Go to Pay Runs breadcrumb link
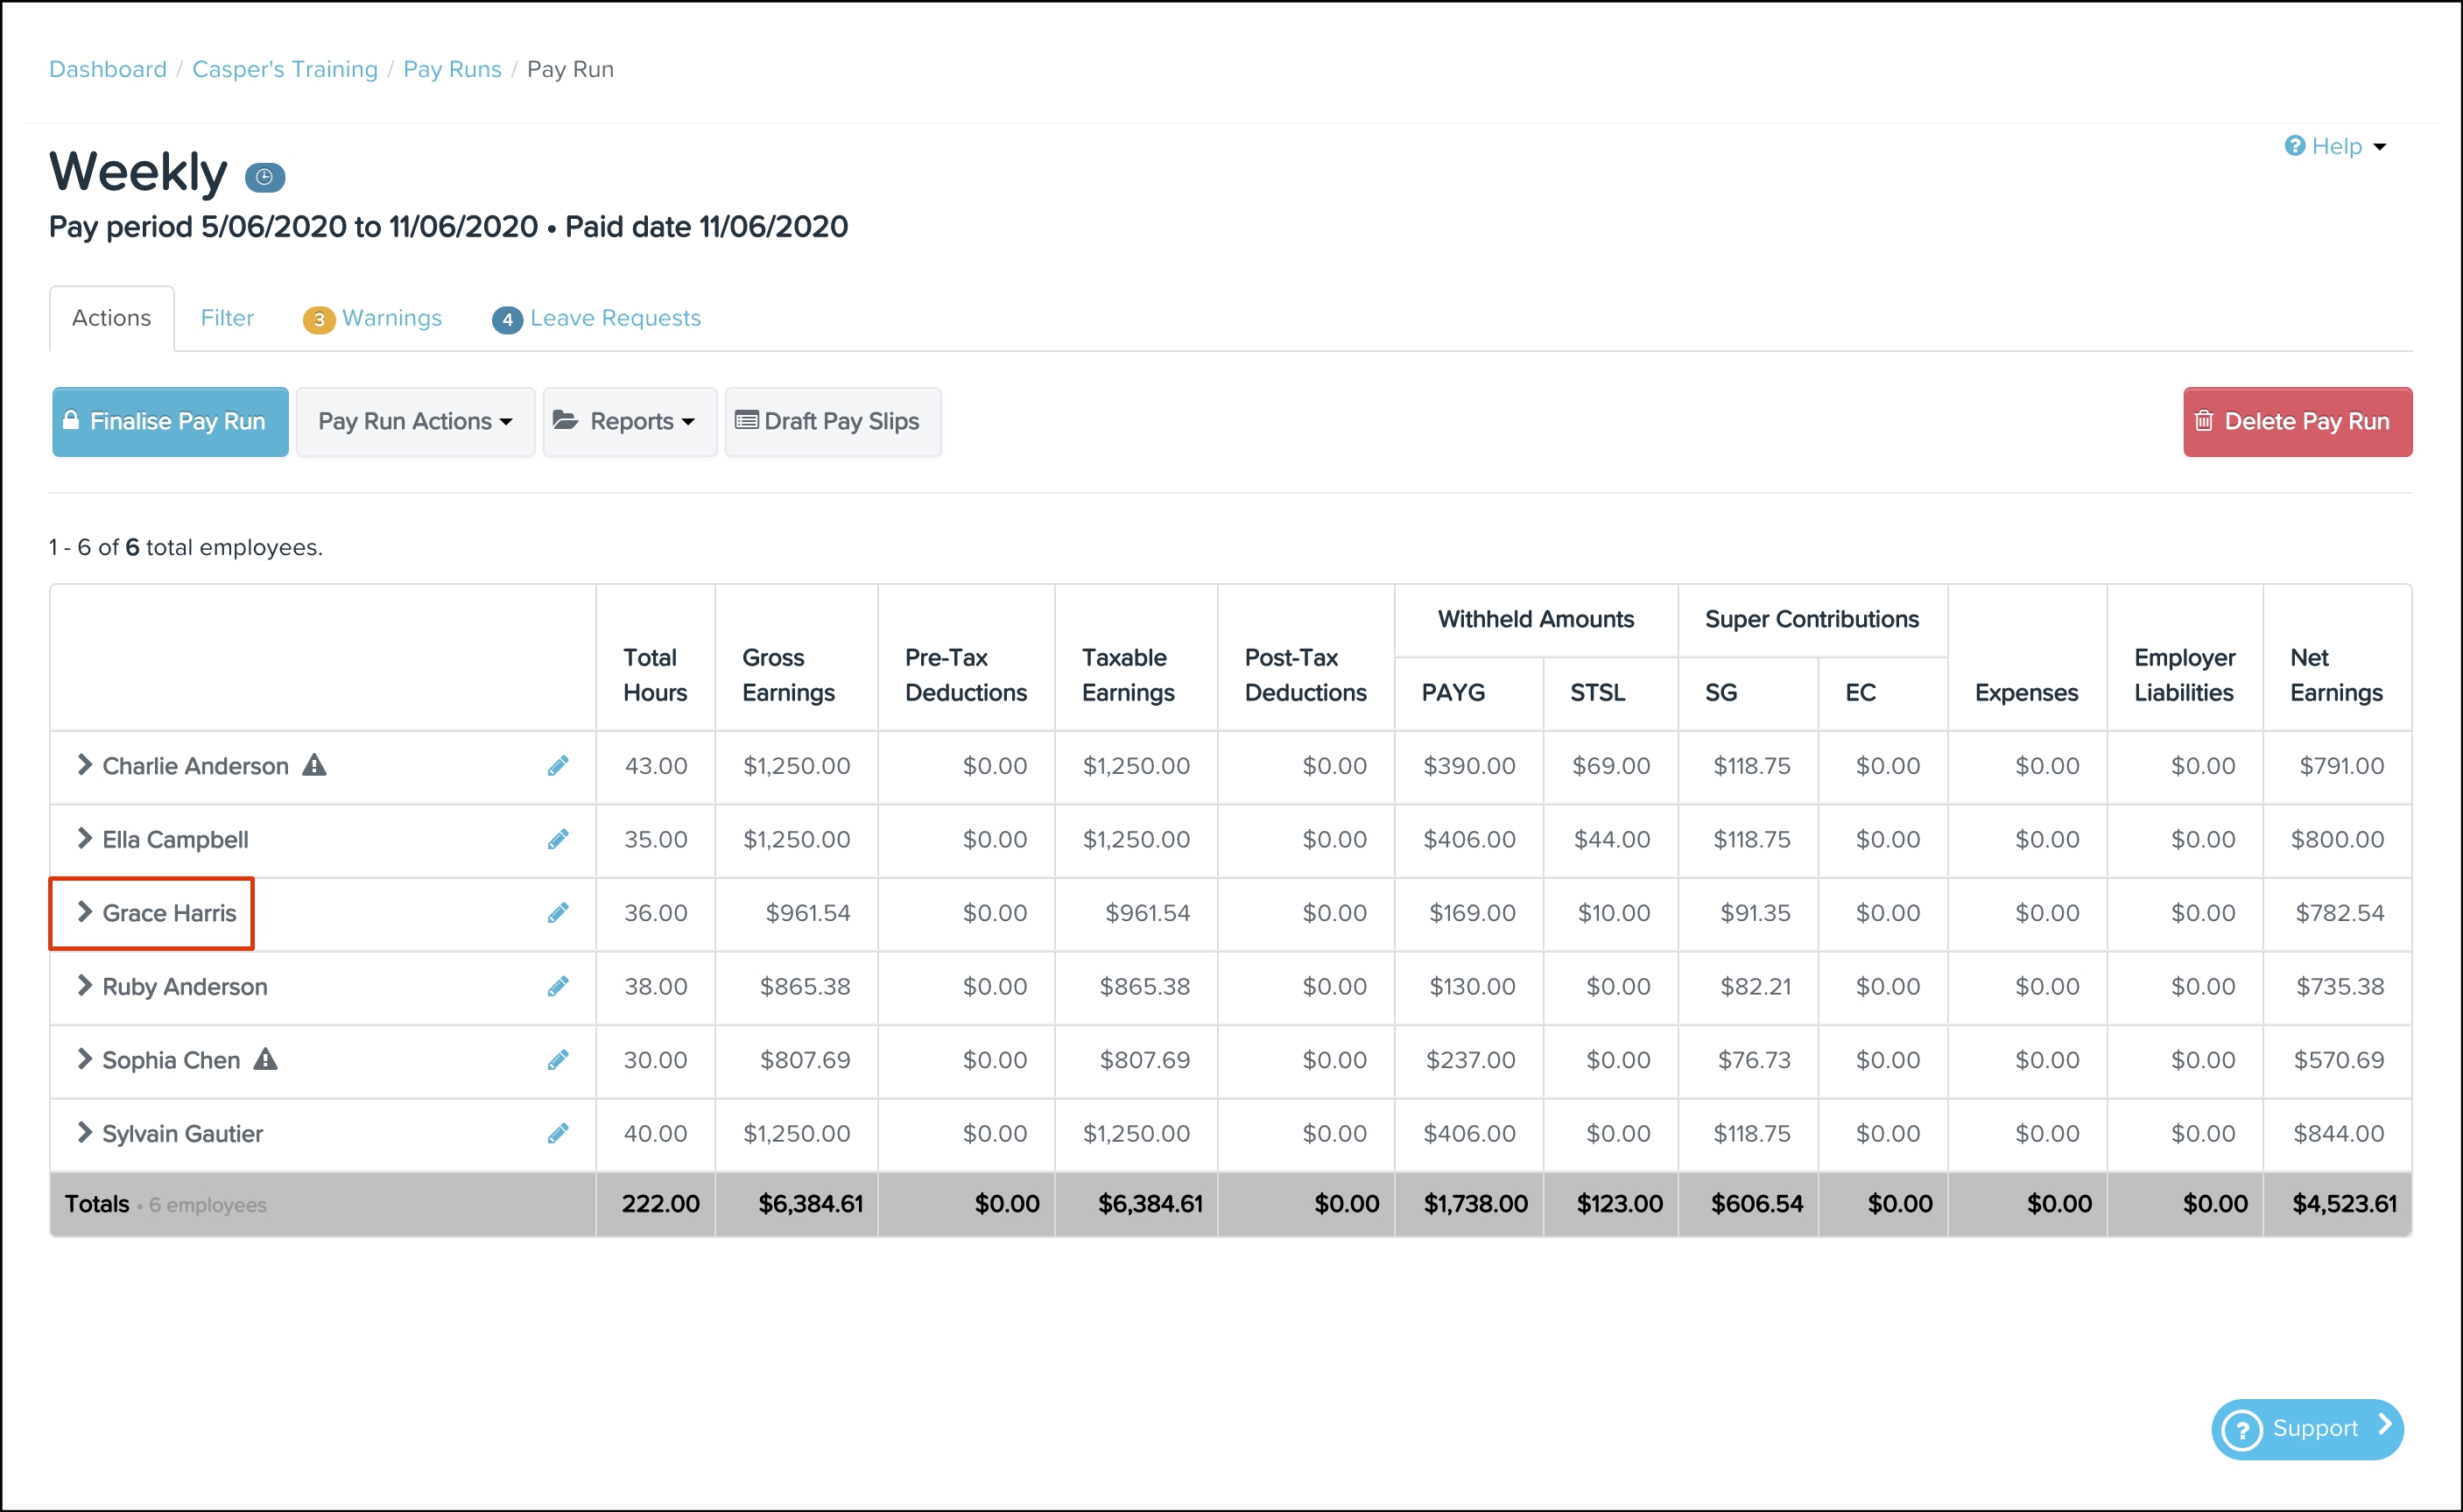Viewport: 2463px width, 1512px height. click(x=452, y=69)
